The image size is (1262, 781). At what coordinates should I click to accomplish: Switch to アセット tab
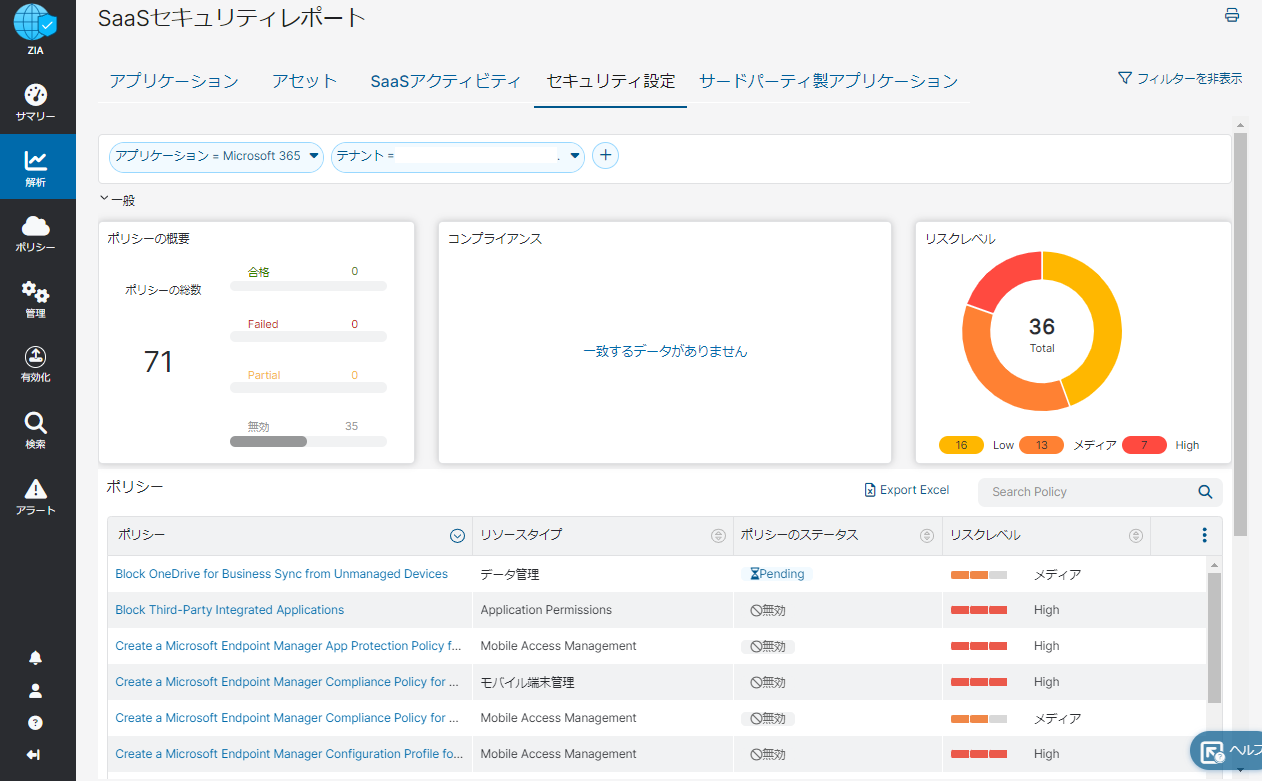pos(304,81)
